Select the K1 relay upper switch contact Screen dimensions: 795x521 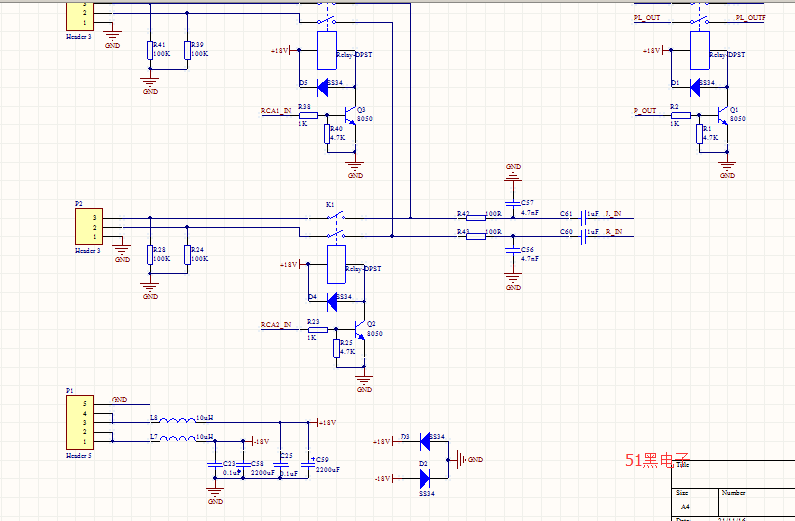coord(336,216)
